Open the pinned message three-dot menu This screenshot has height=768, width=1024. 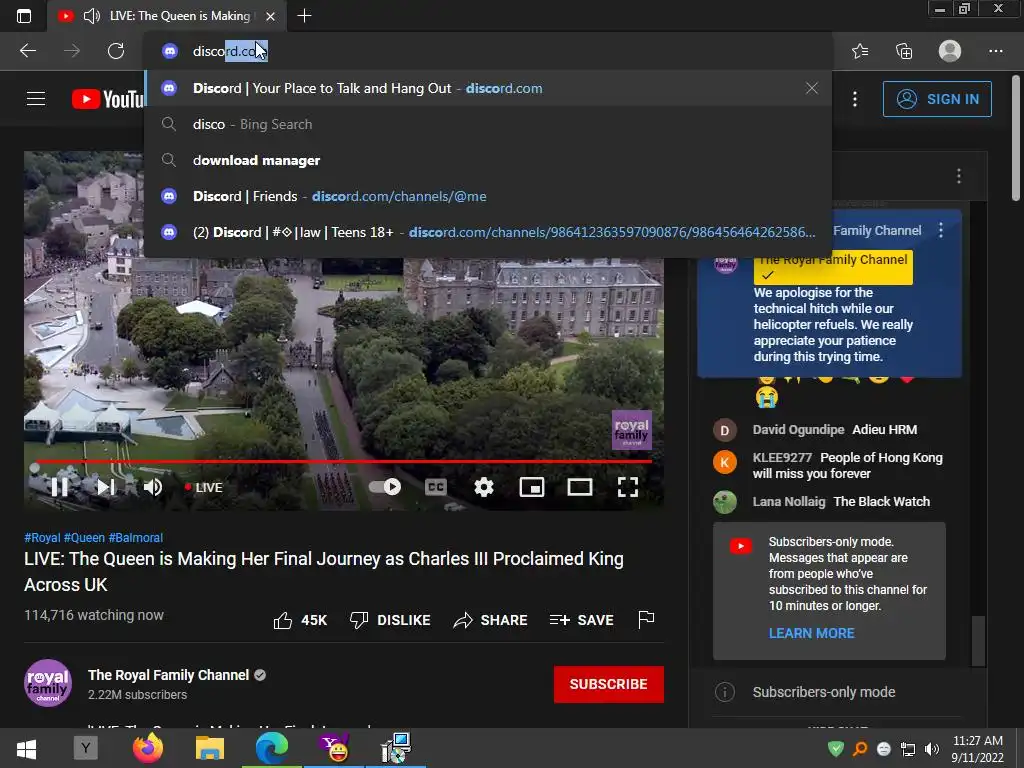point(941,230)
